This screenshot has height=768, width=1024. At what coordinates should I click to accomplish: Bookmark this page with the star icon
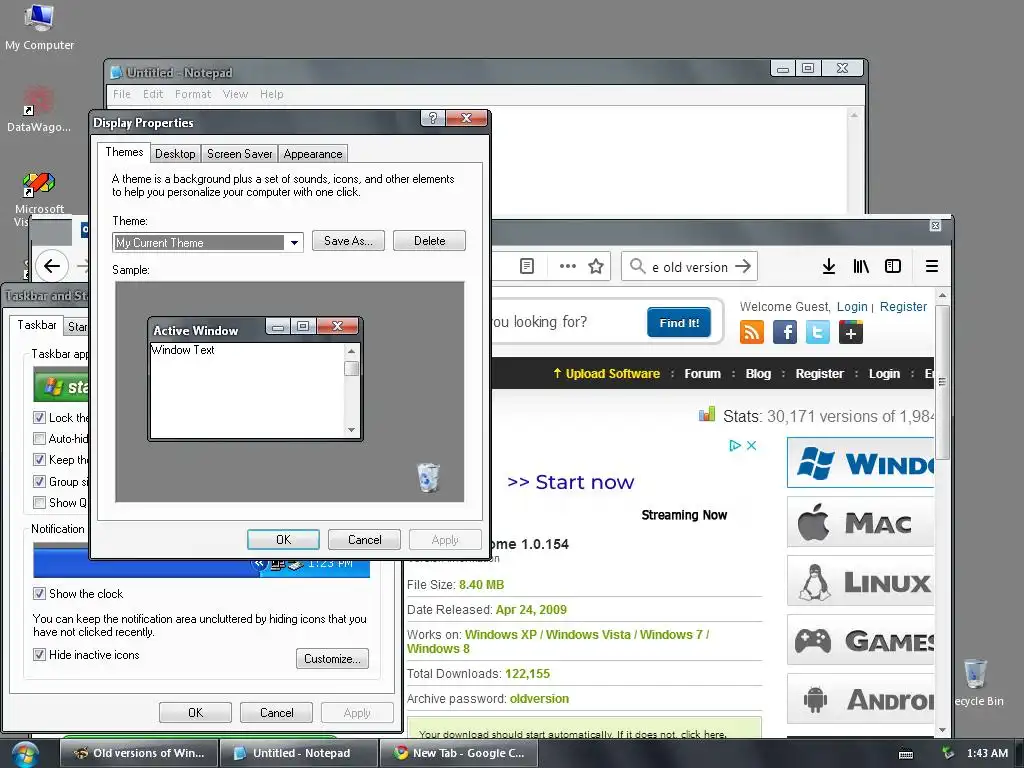pos(596,266)
